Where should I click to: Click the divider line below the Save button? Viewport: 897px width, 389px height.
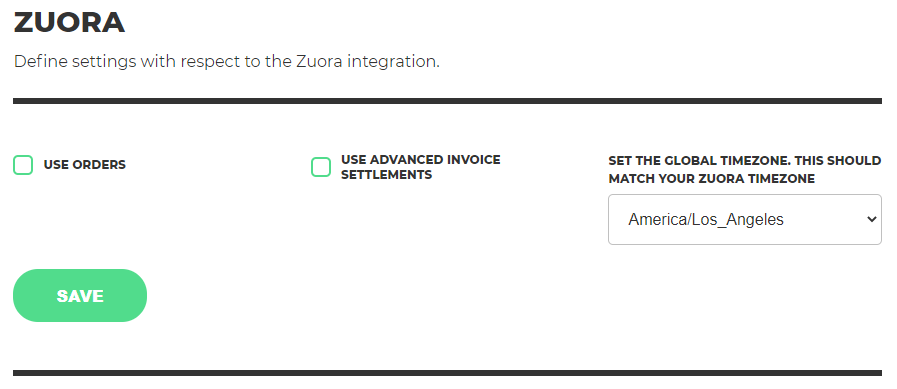click(447, 373)
